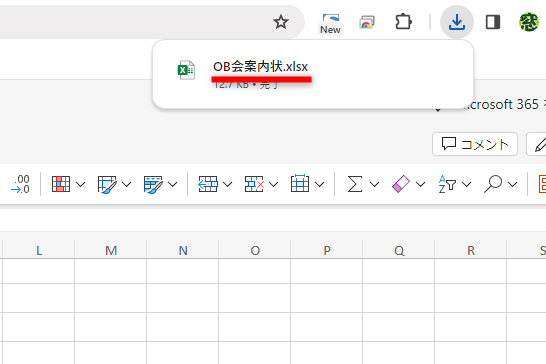Select column L header
The height and width of the screenshot is (364, 546).
tap(39, 250)
